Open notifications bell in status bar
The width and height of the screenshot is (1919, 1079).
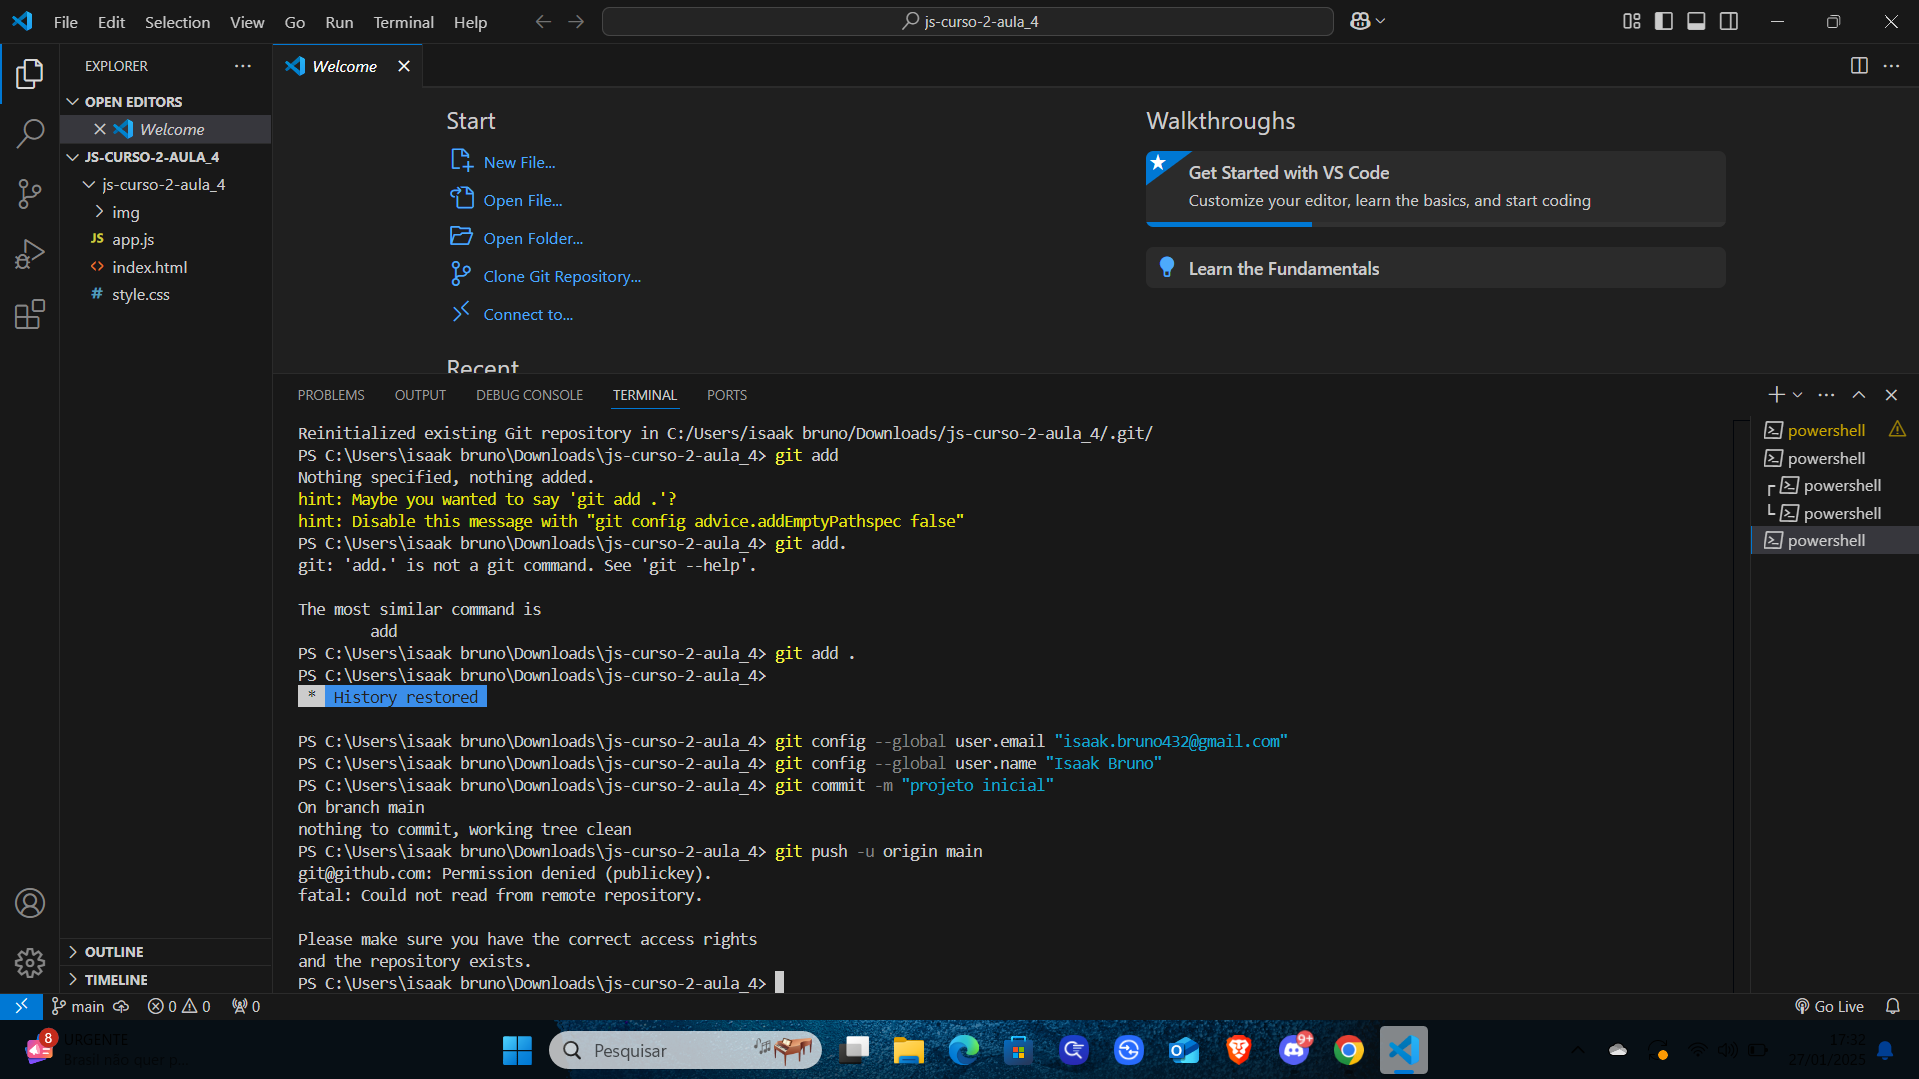(x=1892, y=1006)
